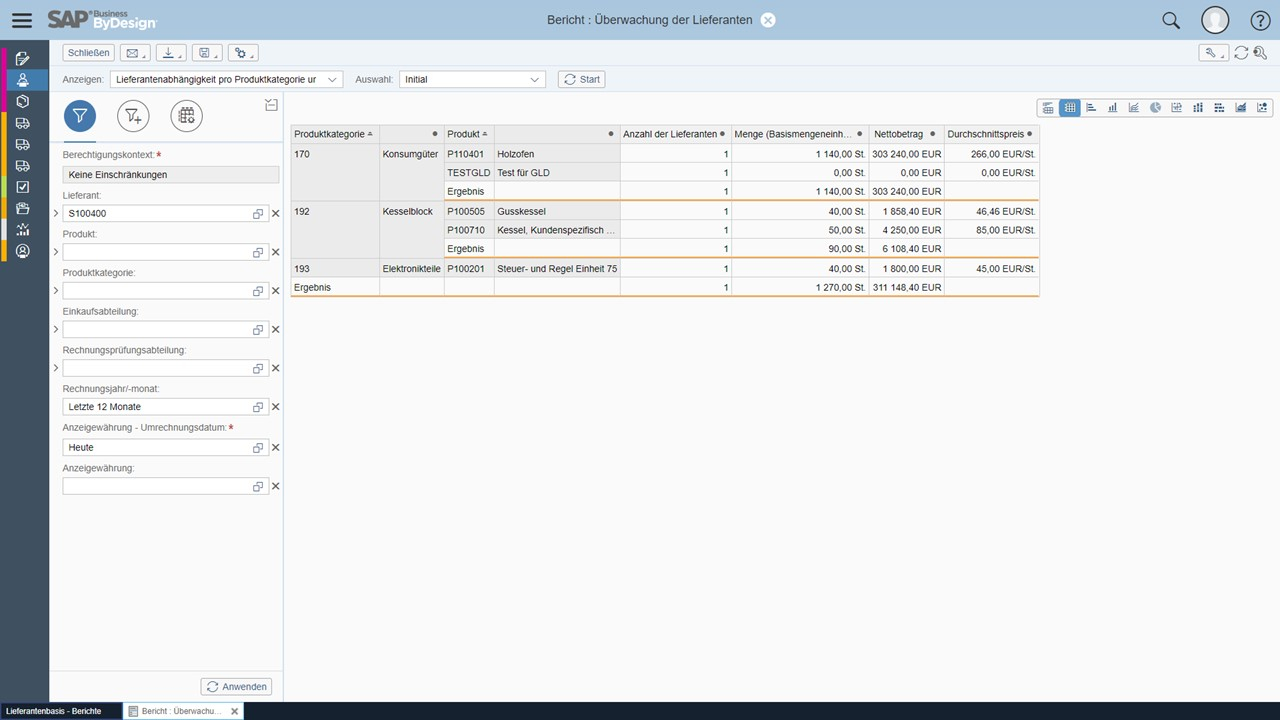Select the Holzofen product cell
This screenshot has width=1280, height=720.
pos(557,154)
